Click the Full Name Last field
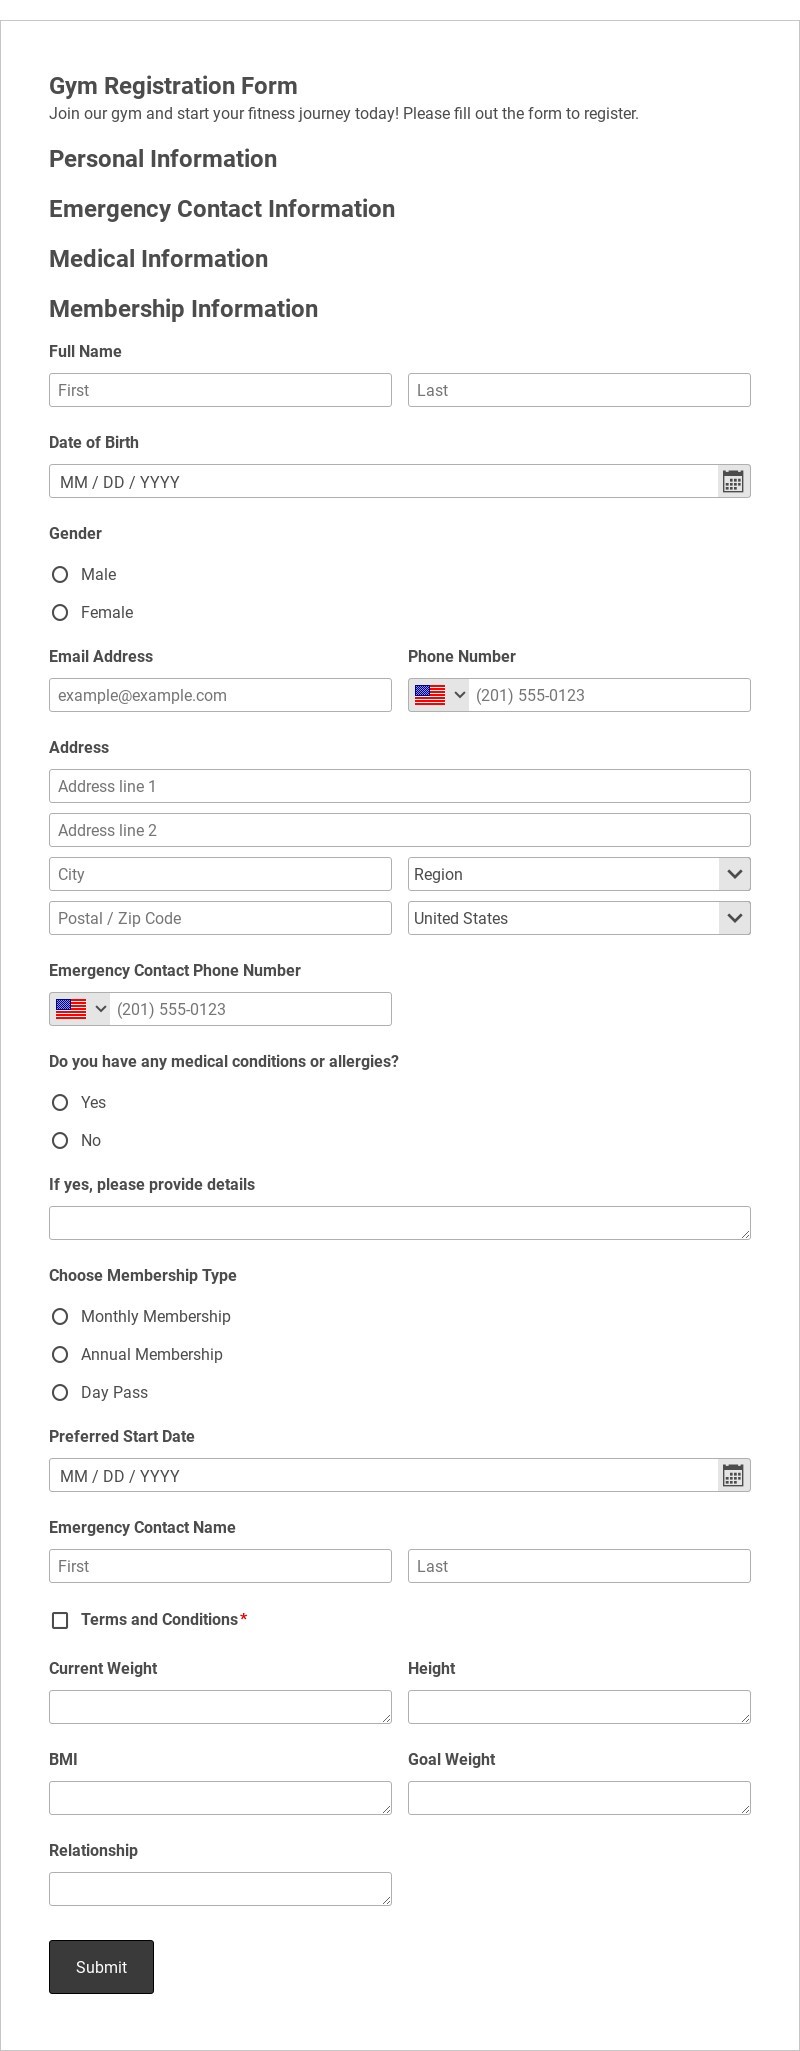This screenshot has height=2051, width=800. pos(579,390)
